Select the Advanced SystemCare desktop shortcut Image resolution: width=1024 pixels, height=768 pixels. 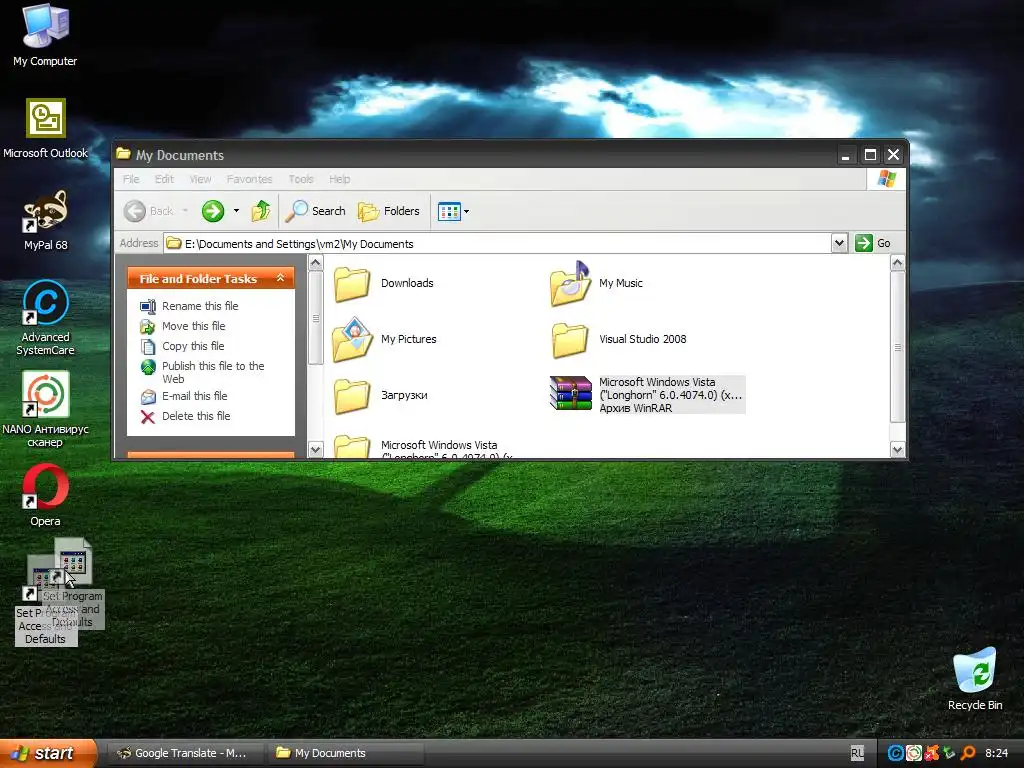coord(45,317)
